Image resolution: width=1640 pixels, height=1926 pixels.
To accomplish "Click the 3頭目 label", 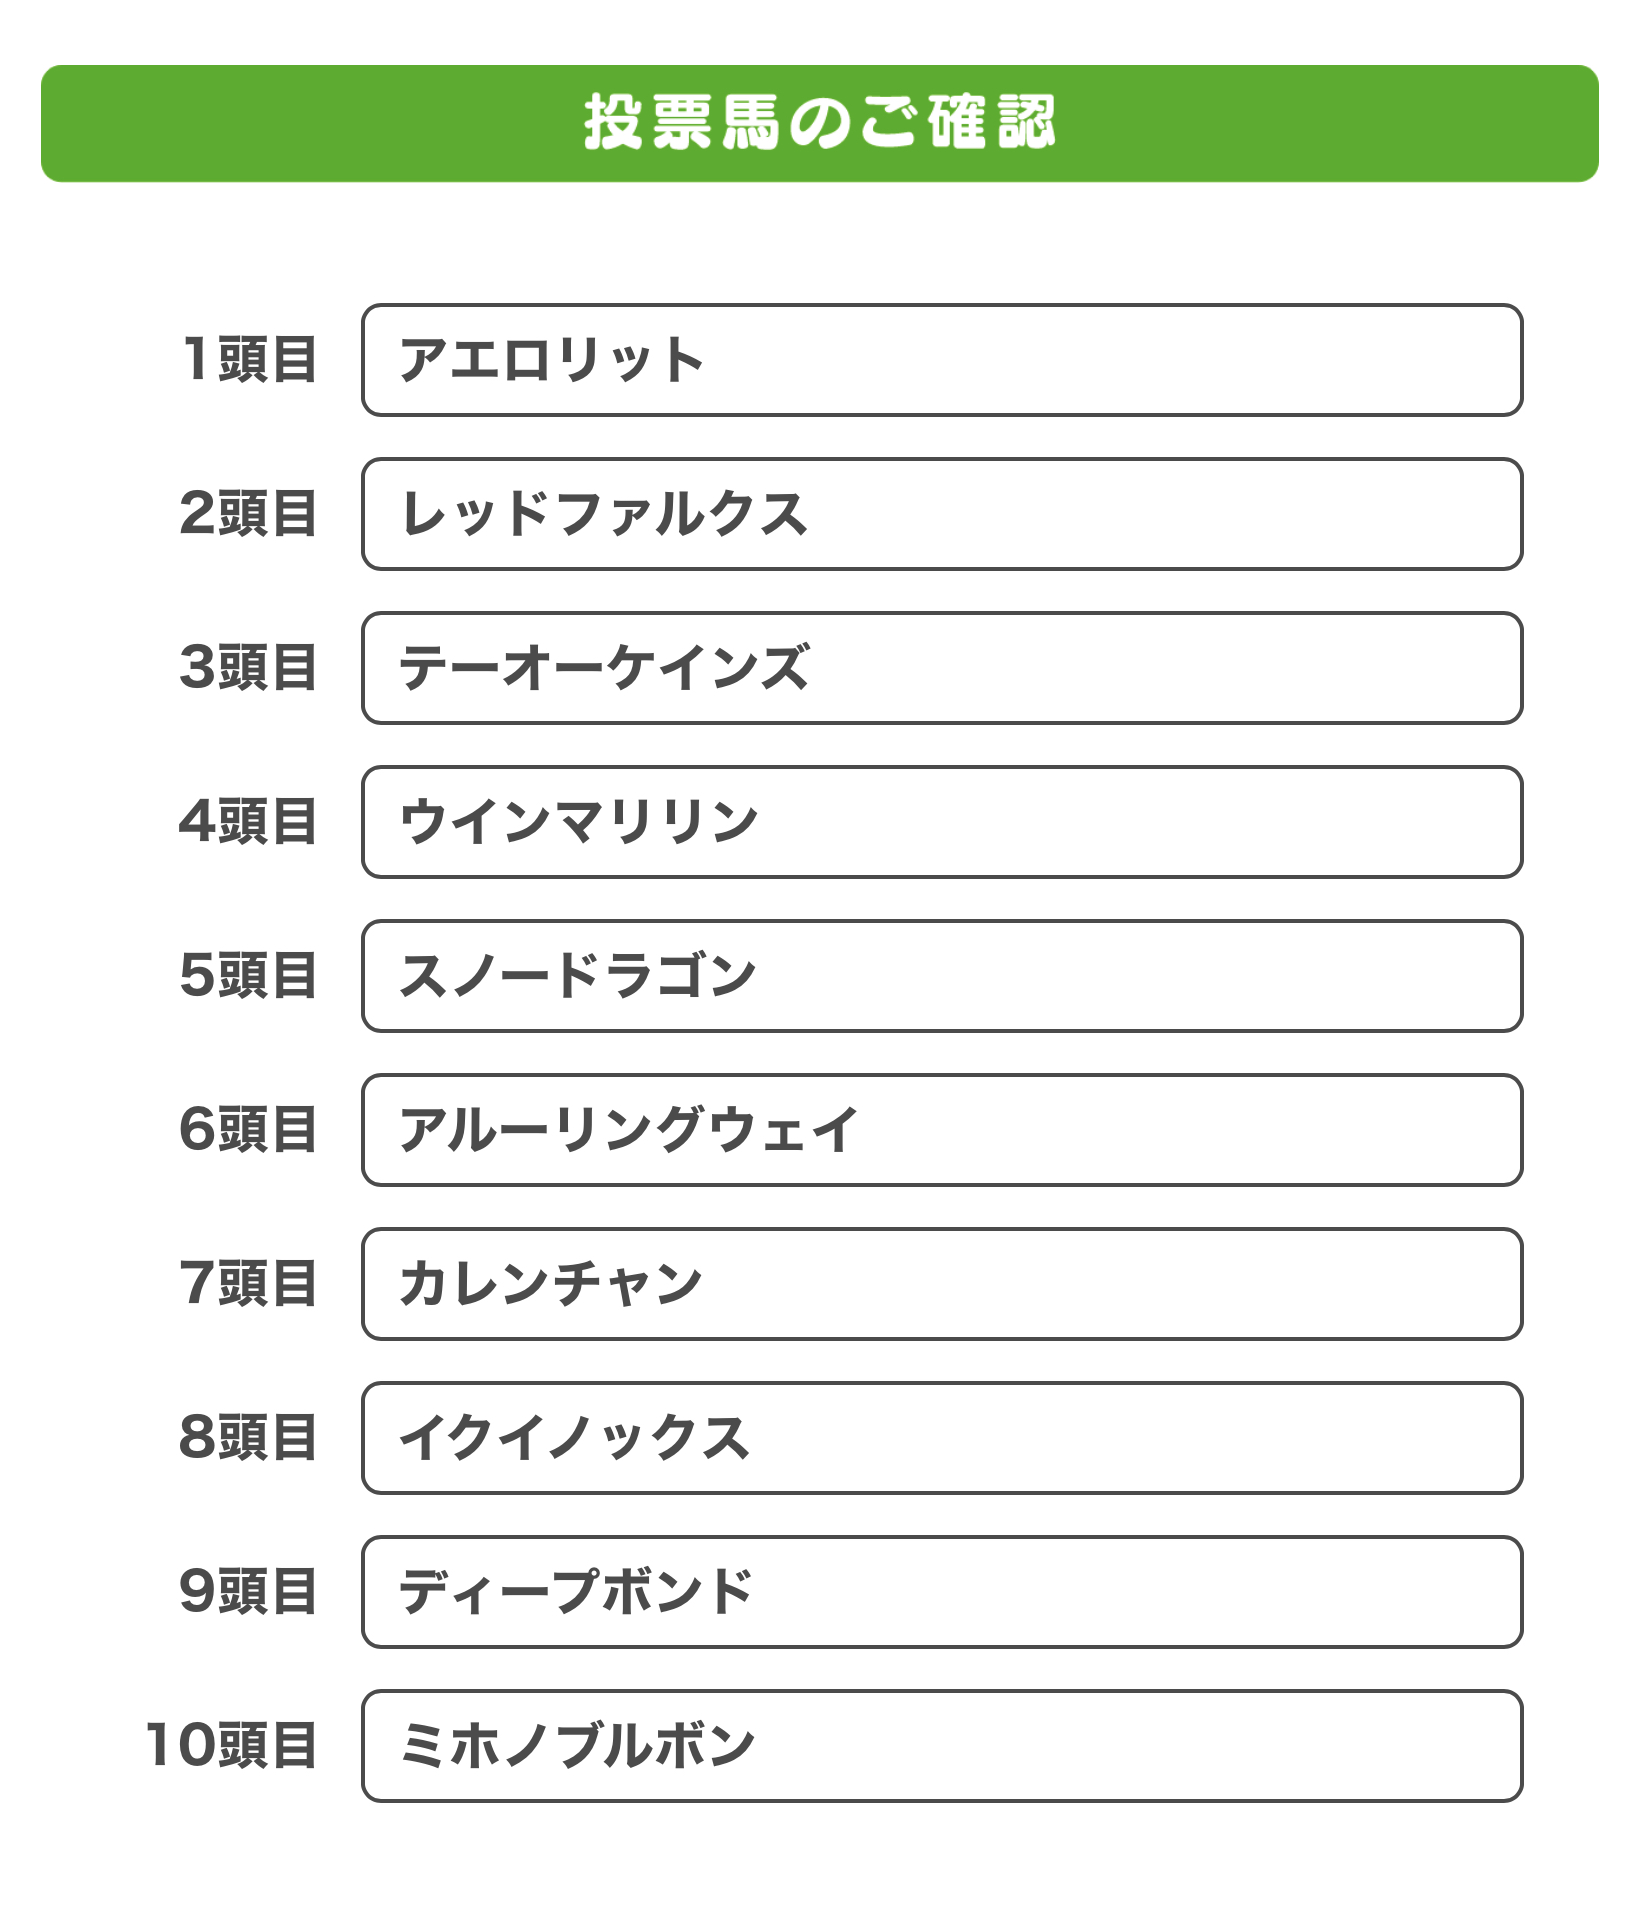I will [x=249, y=668].
